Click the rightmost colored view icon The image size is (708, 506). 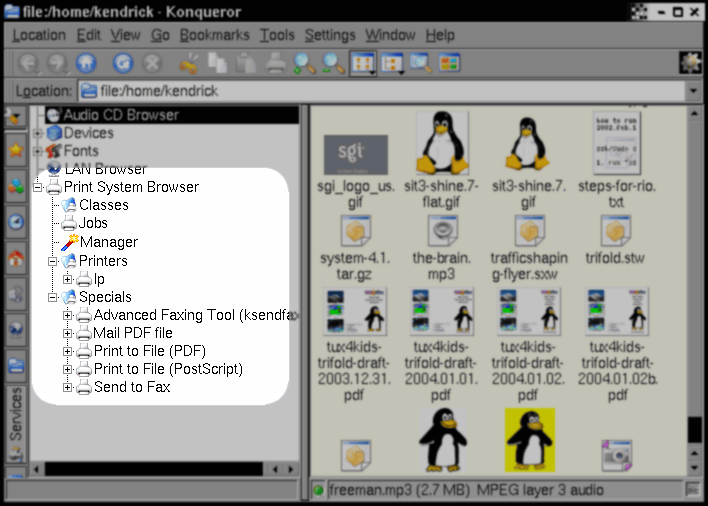(449, 63)
